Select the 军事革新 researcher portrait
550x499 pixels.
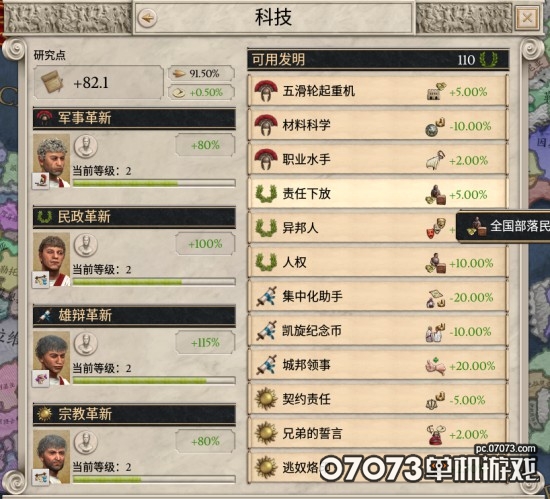(x=52, y=161)
